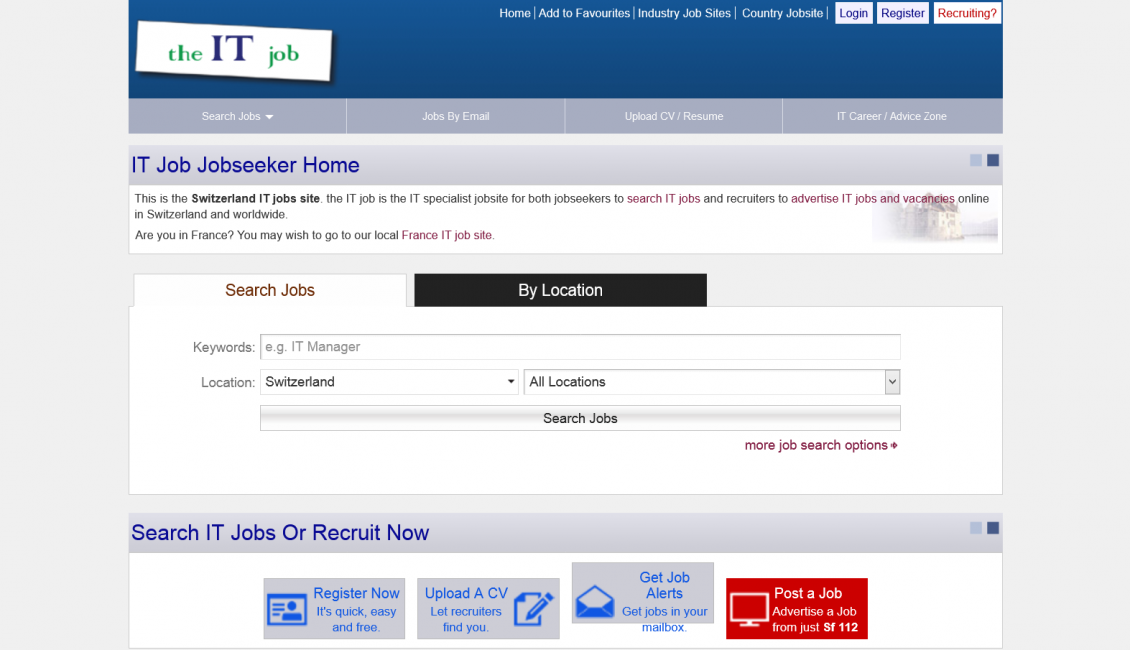Click the Post a Job monitor icon

click(748, 608)
